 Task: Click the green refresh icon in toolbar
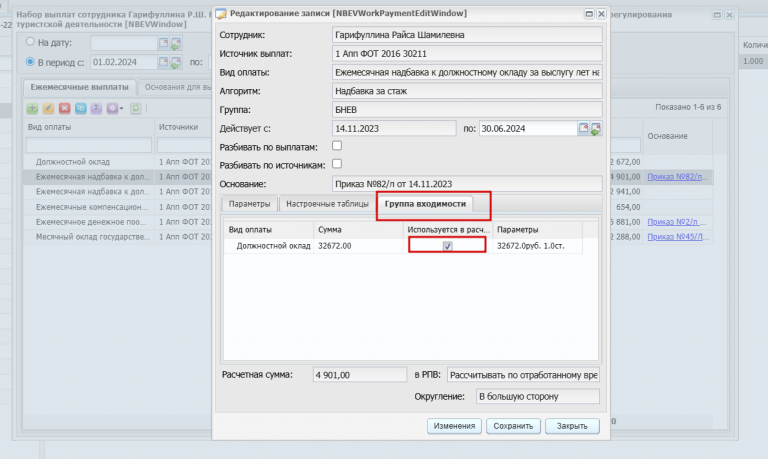click(136, 108)
